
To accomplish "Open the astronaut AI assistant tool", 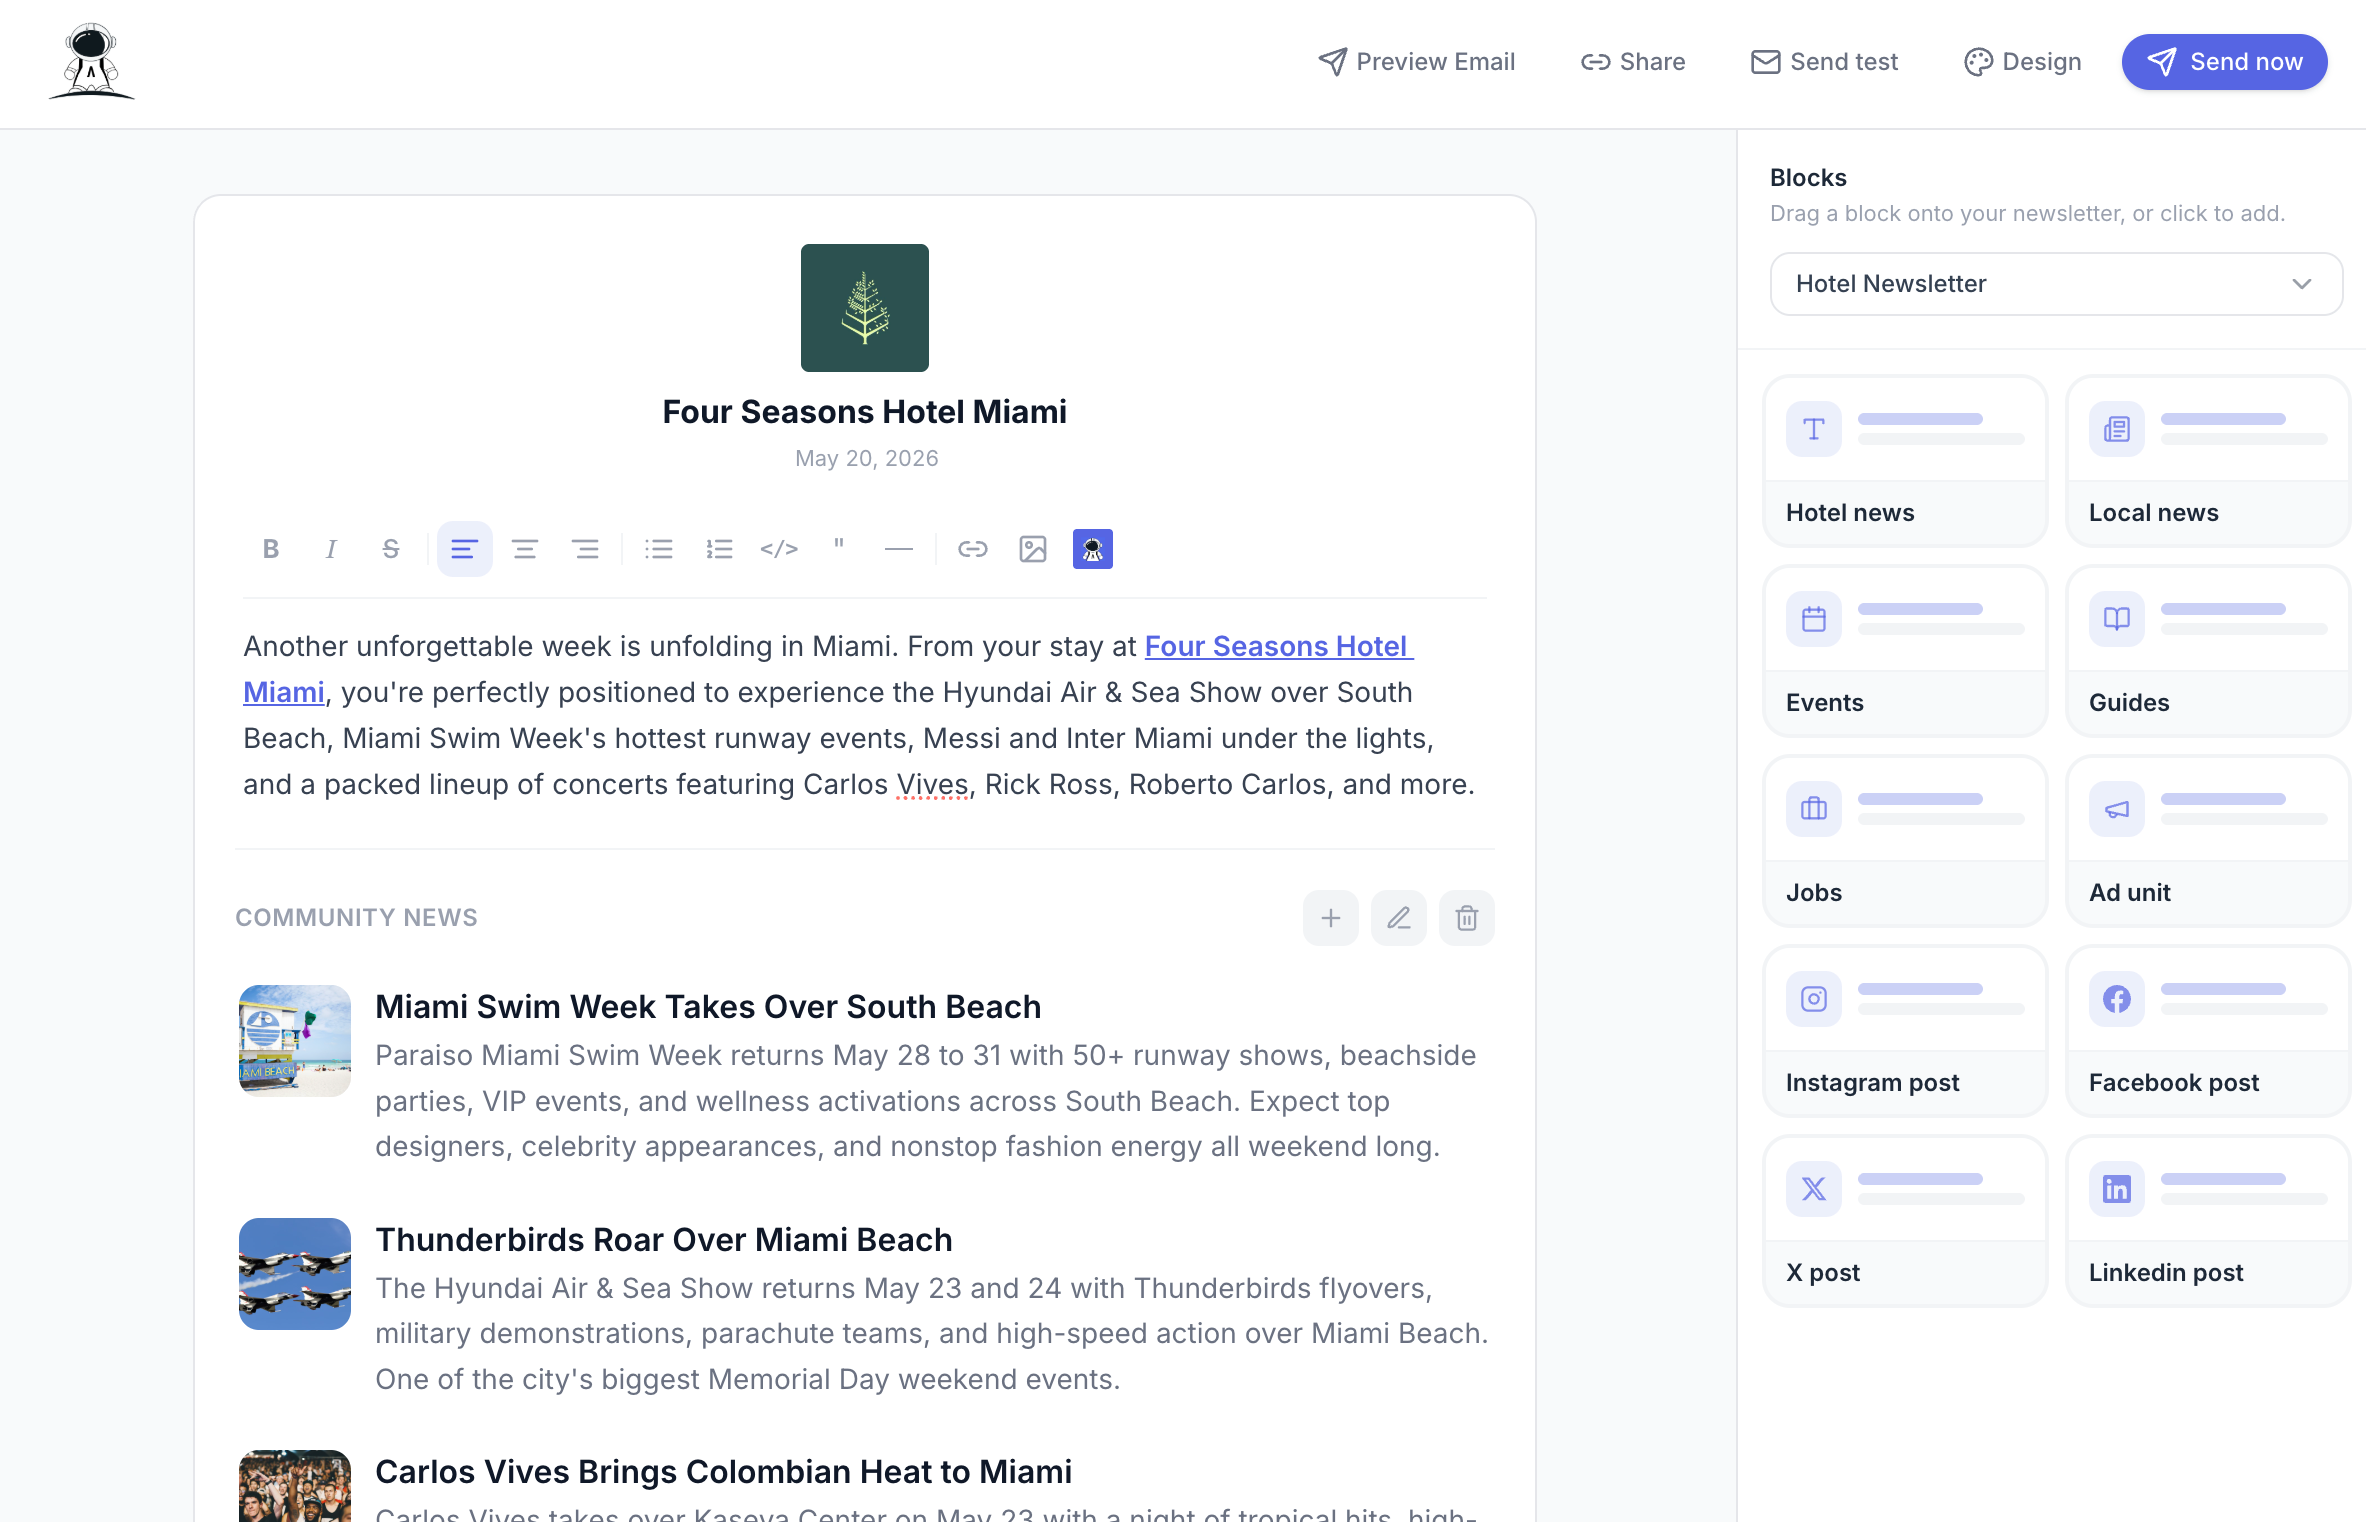I will [x=1093, y=549].
